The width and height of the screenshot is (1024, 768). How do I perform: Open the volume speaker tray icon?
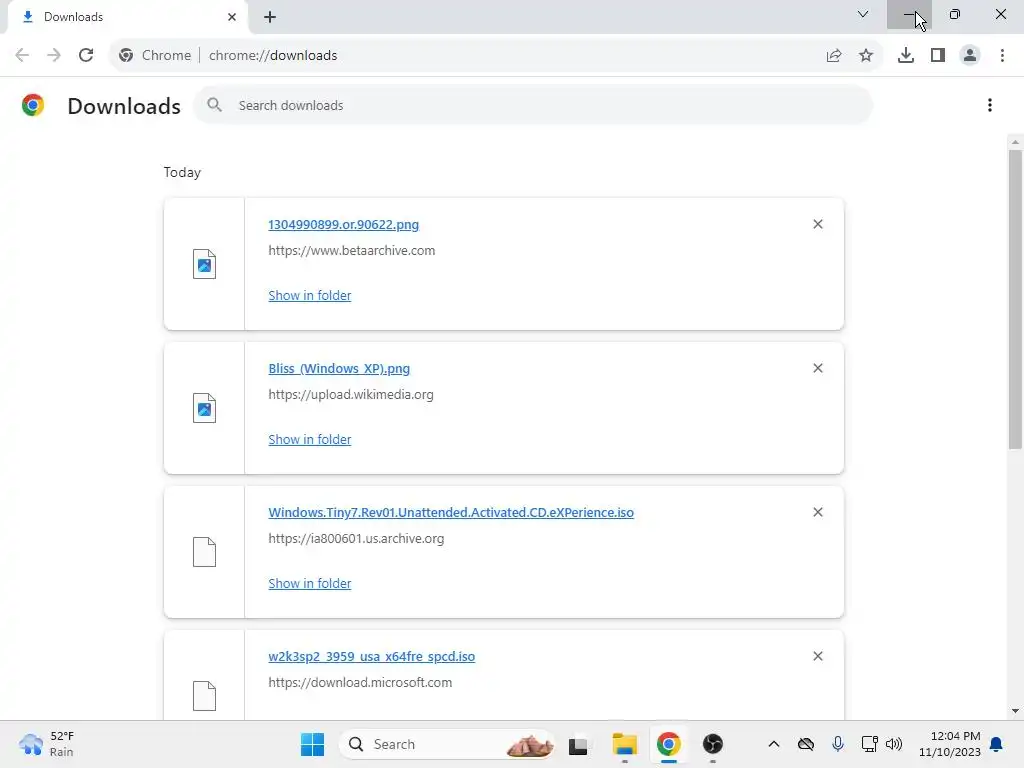tap(893, 744)
